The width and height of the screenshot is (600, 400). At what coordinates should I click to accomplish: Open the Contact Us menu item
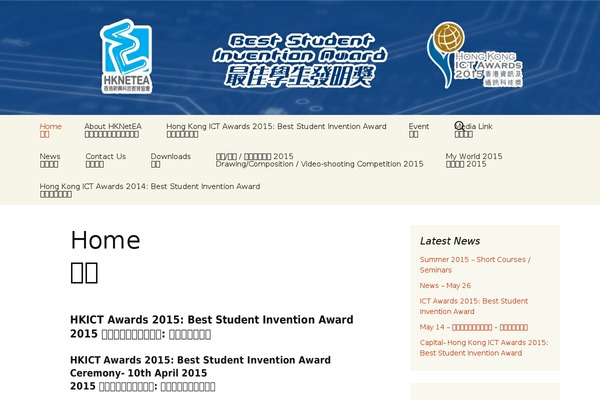[106, 160]
